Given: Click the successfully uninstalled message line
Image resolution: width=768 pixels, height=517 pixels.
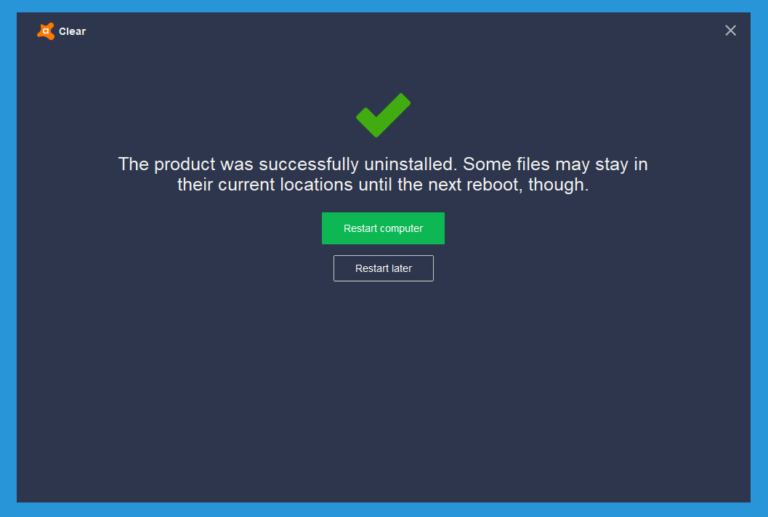Looking at the screenshot, I should coord(383,164).
